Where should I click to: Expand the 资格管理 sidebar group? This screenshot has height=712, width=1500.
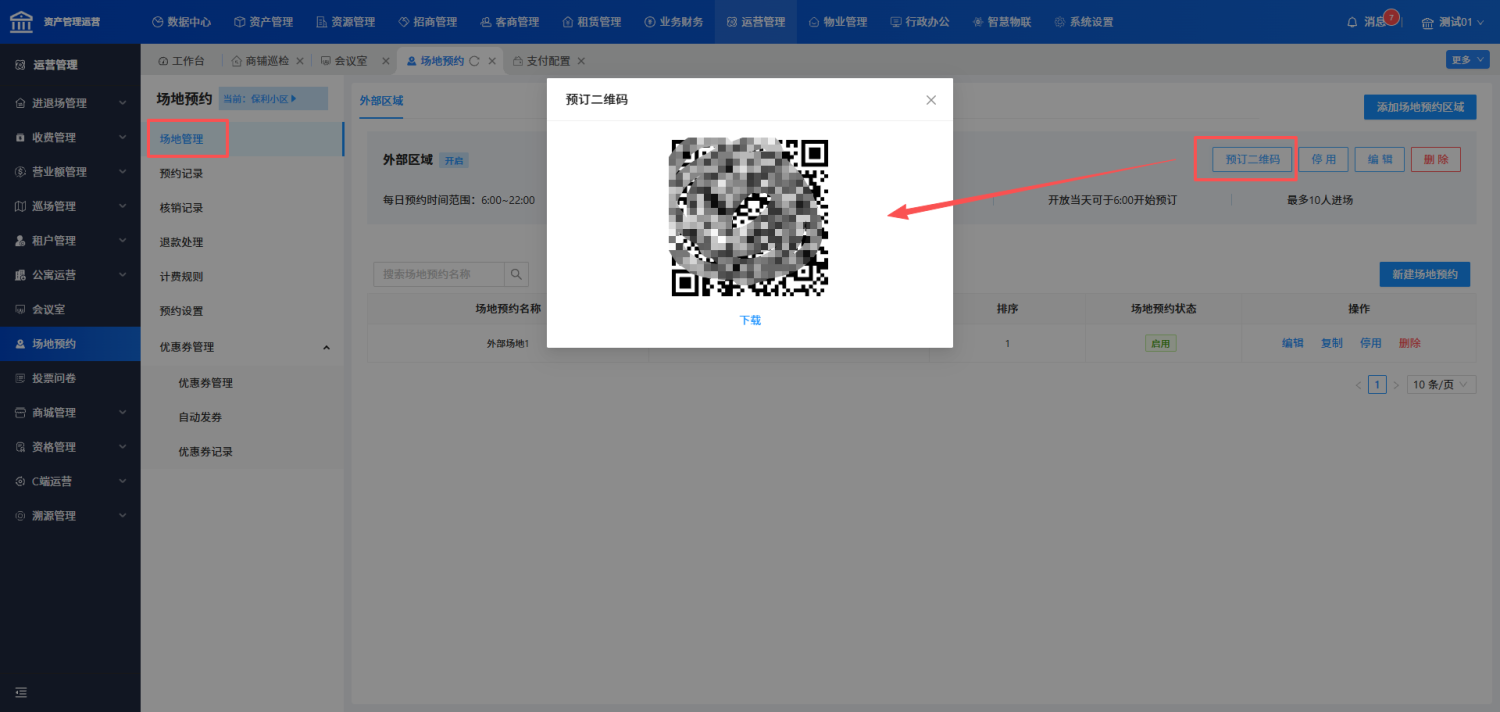[x=70, y=447]
